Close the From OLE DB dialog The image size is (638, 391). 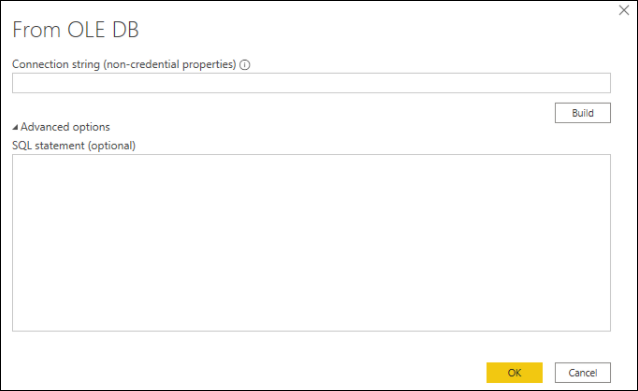pyautogui.click(x=624, y=10)
